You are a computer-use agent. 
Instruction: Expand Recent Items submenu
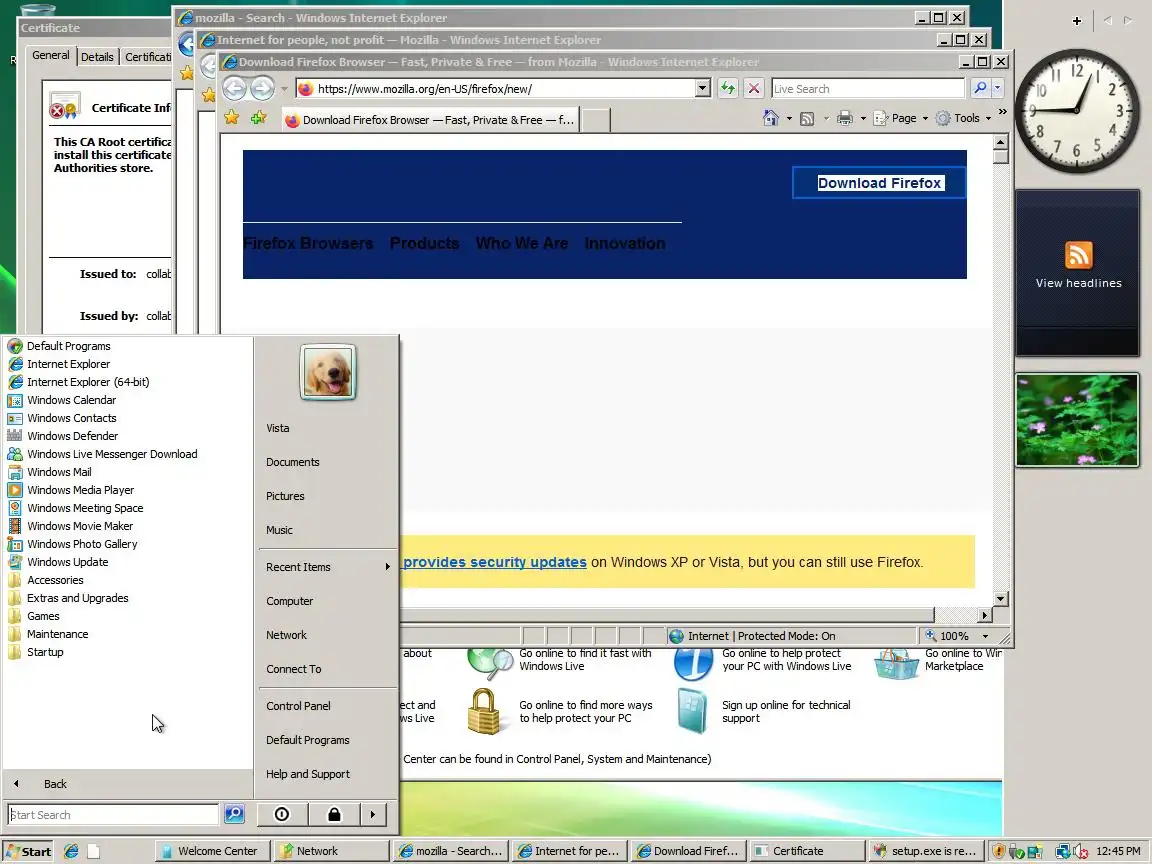point(327,567)
